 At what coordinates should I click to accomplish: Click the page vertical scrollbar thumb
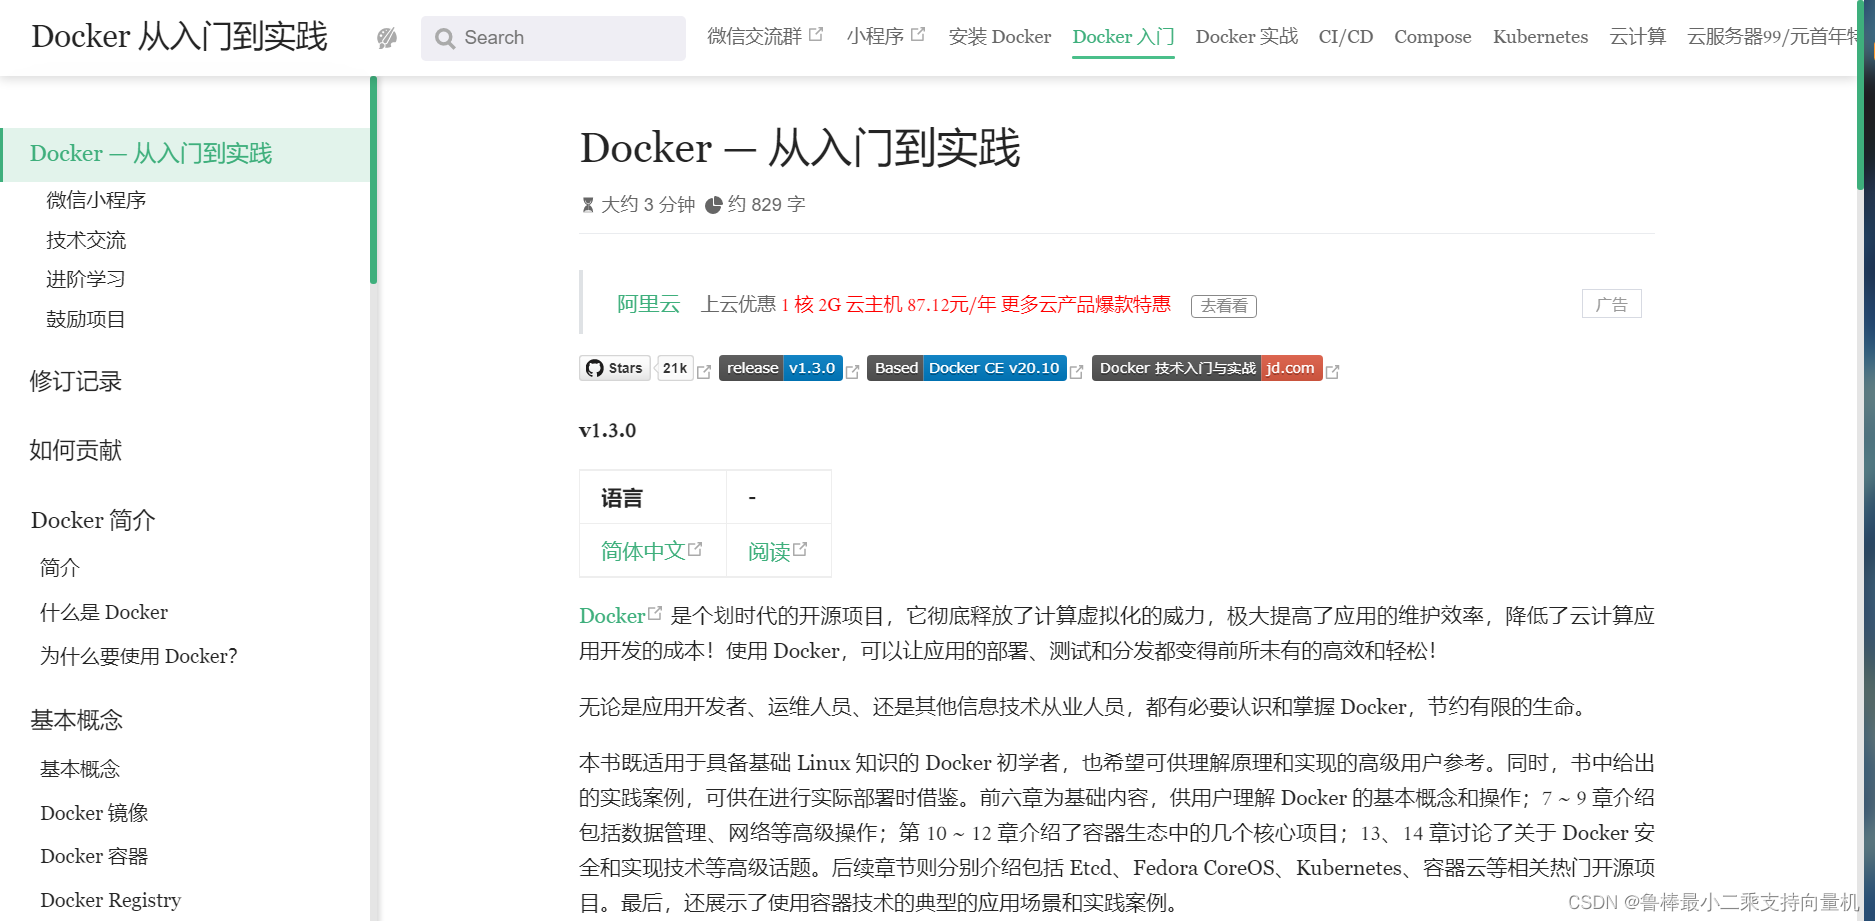coord(1861,95)
